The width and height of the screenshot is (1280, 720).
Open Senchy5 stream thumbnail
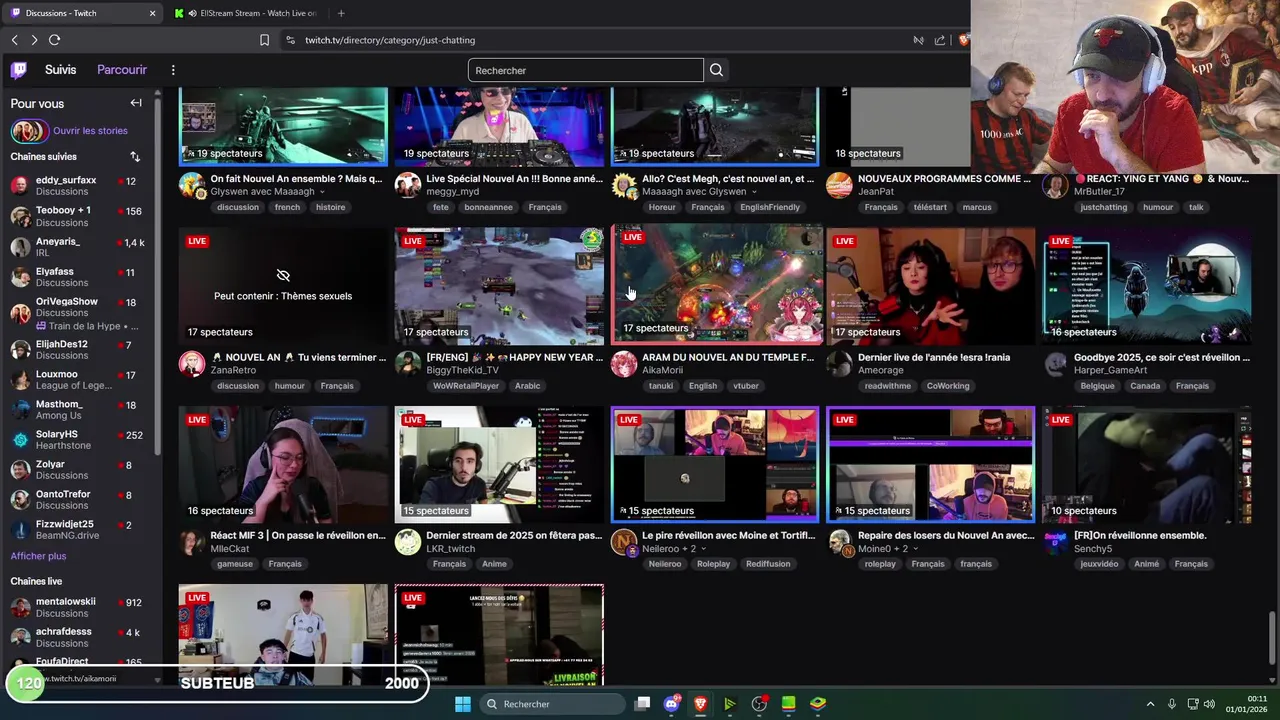(x=1147, y=465)
